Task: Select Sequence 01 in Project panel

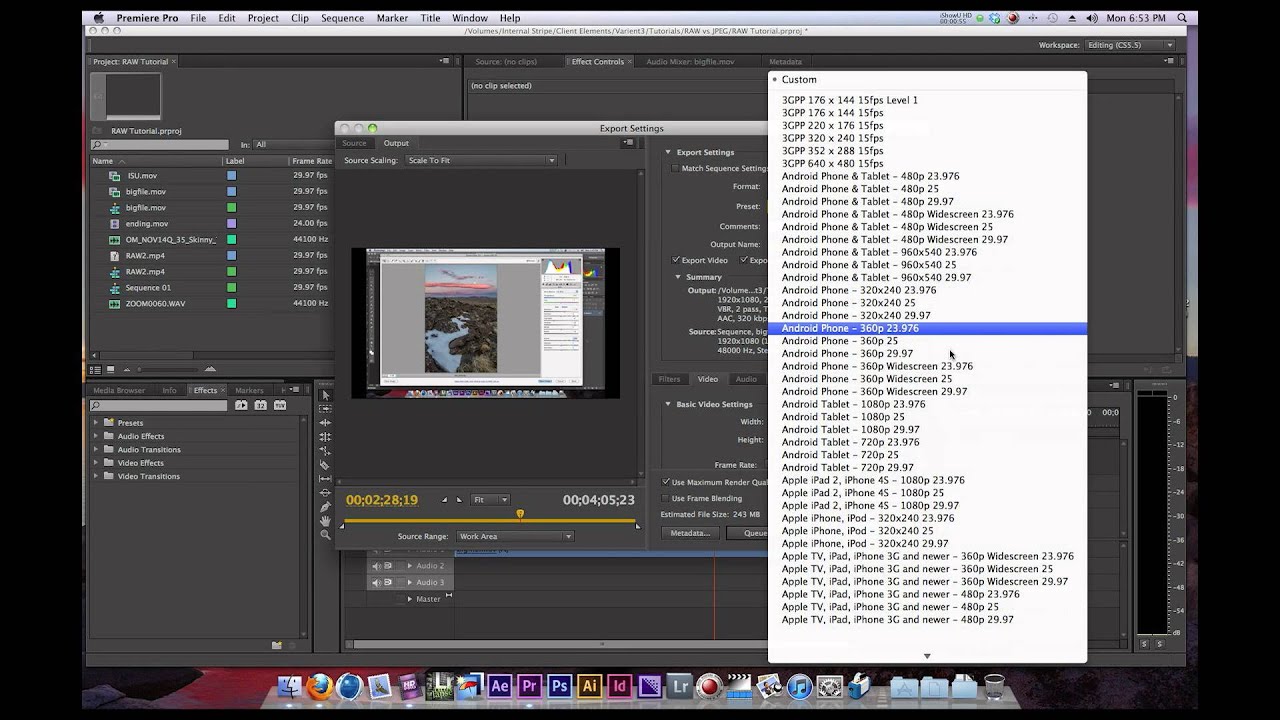Action: 148,287
